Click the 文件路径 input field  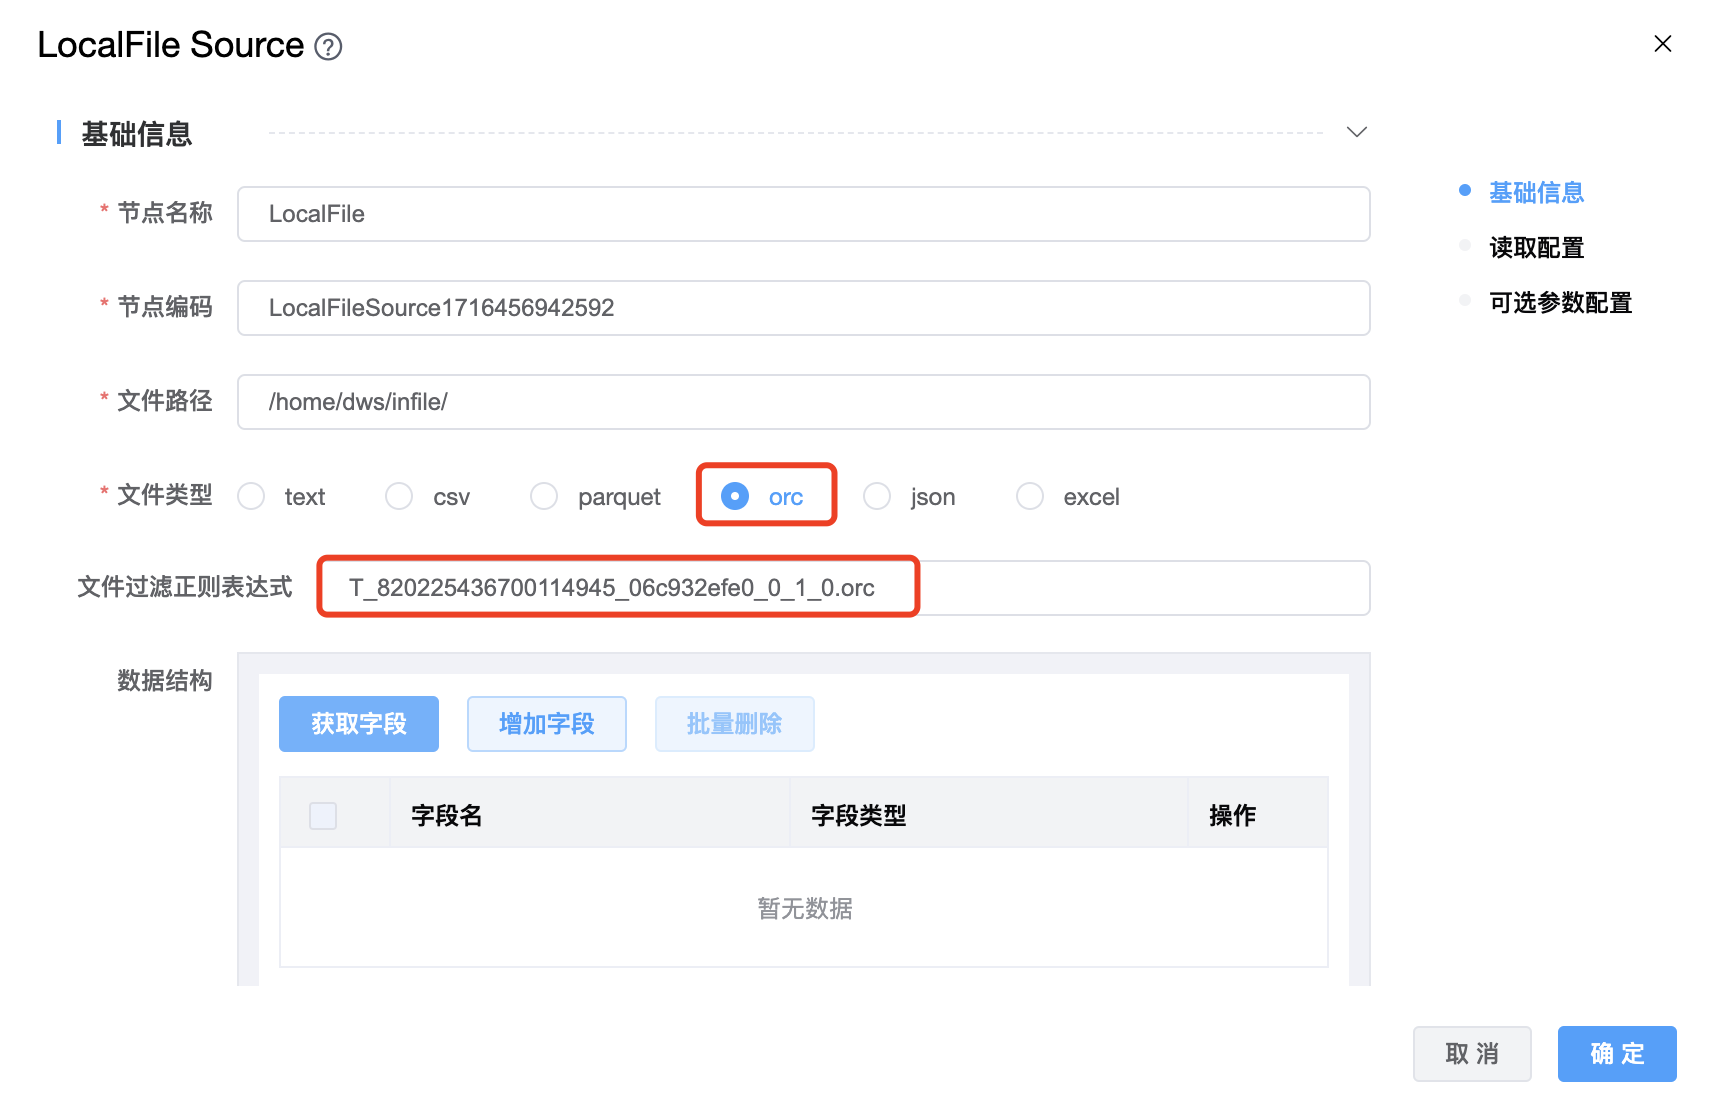coord(802,402)
